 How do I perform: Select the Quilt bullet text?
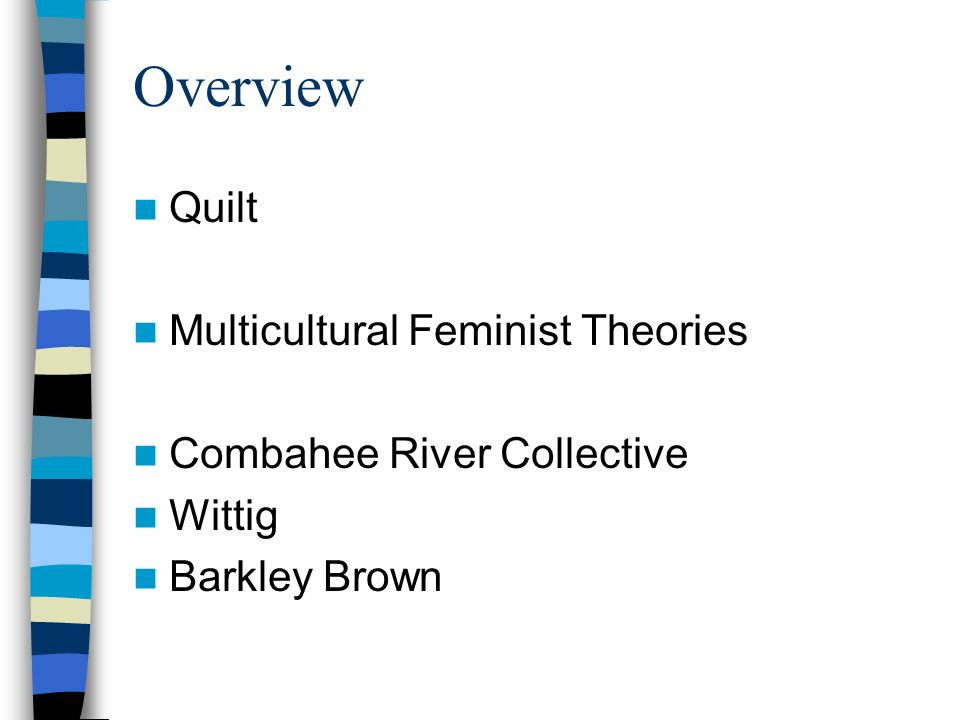point(214,208)
